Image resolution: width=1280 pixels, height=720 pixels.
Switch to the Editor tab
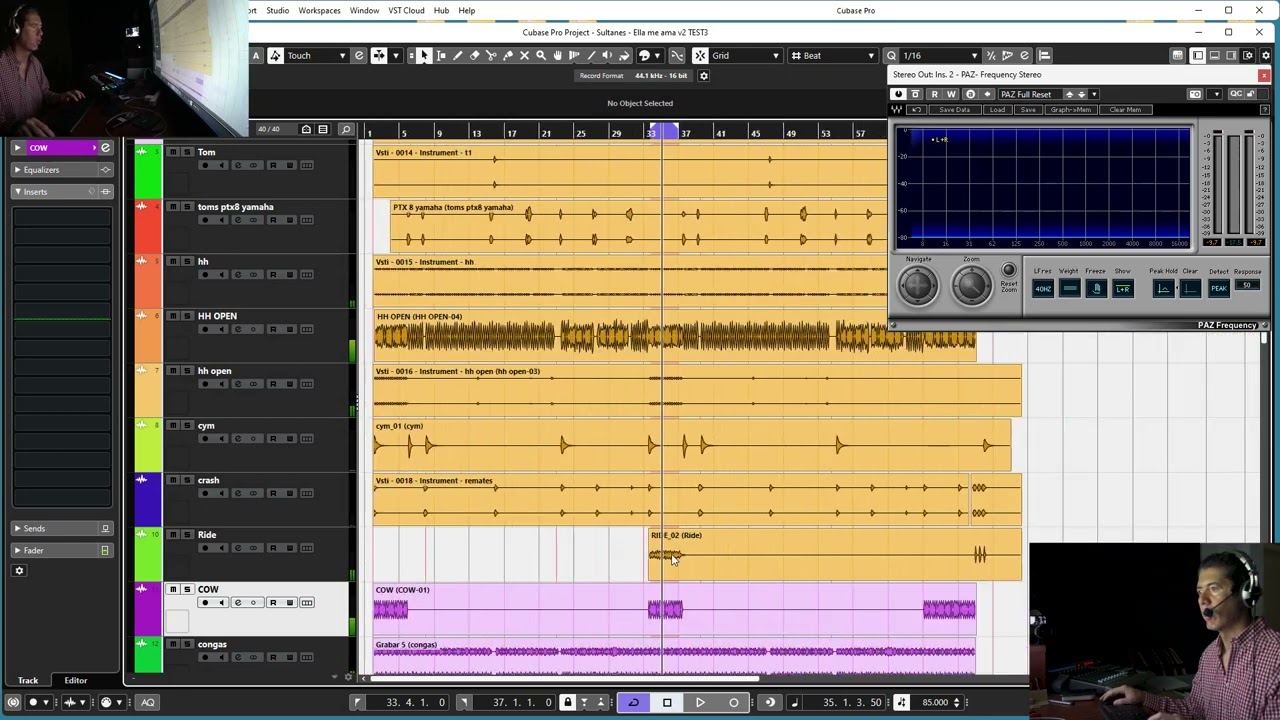click(x=76, y=681)
